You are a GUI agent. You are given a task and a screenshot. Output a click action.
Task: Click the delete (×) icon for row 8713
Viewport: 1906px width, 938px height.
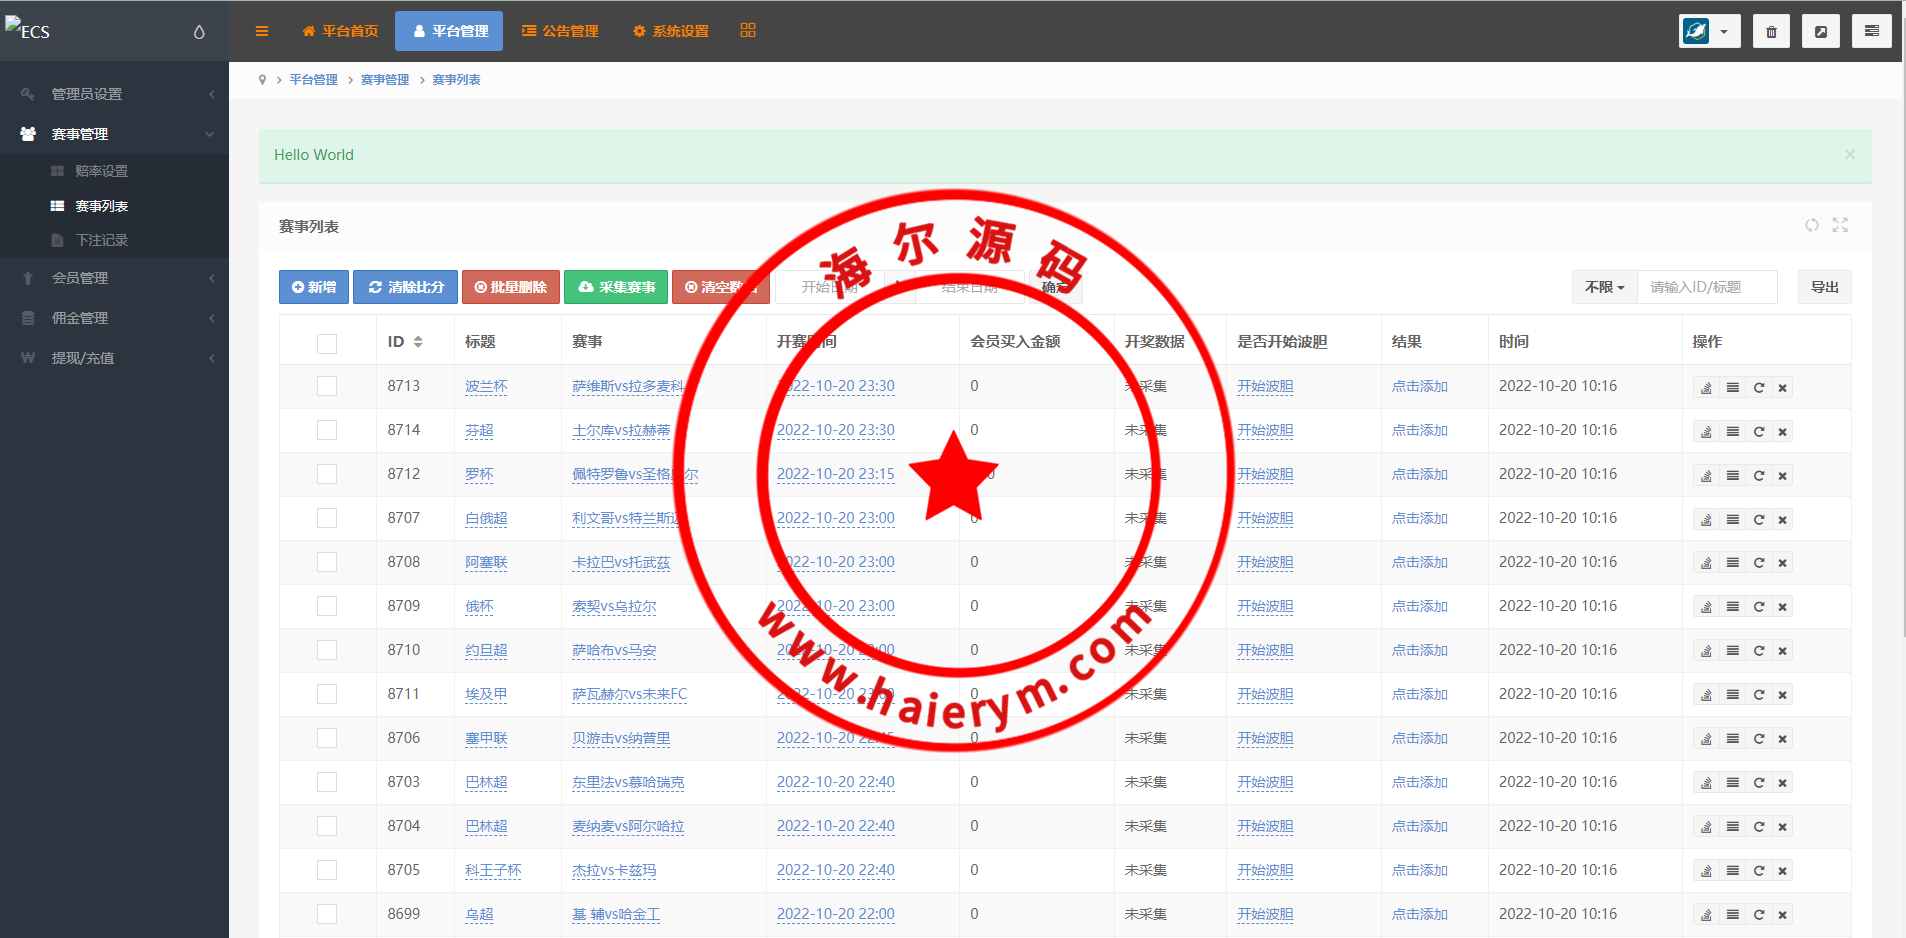[1782, 388]
